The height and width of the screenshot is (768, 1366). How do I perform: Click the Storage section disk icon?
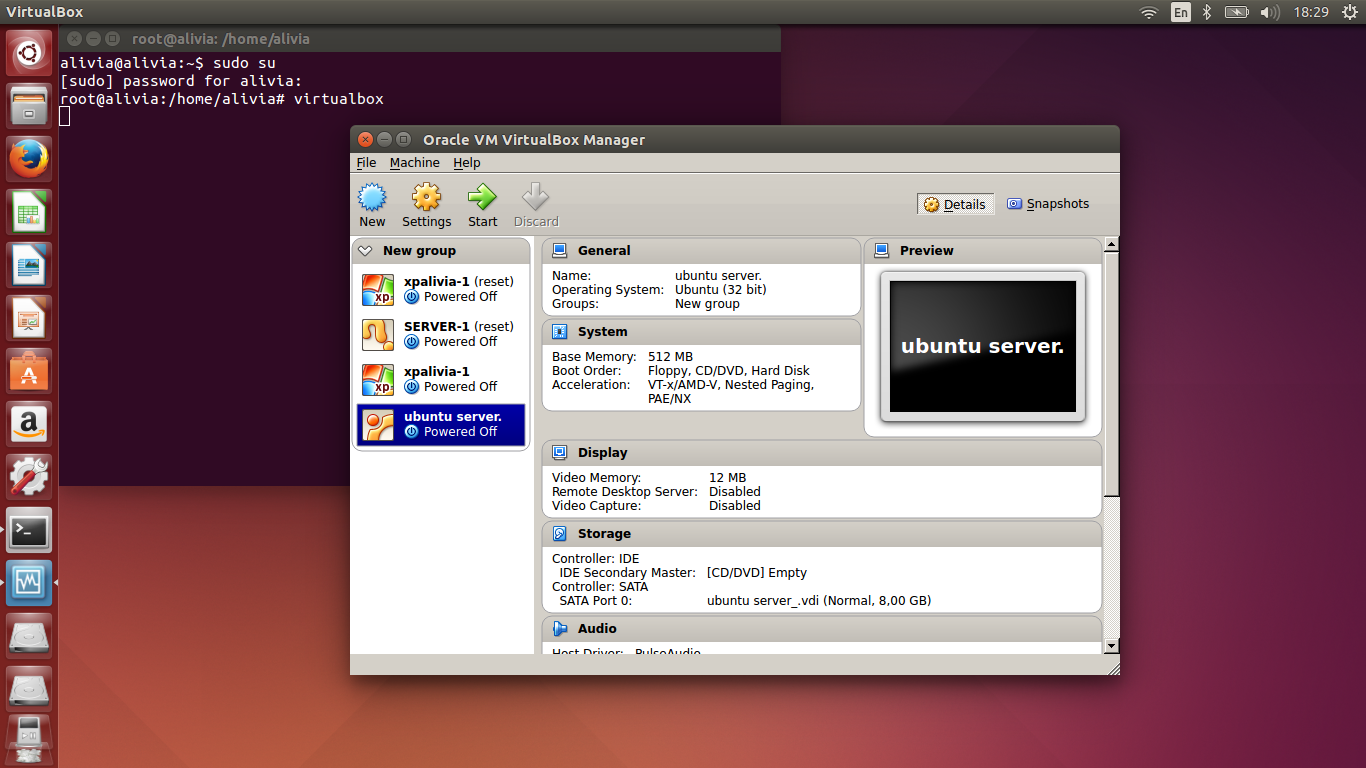click(560, 534)
